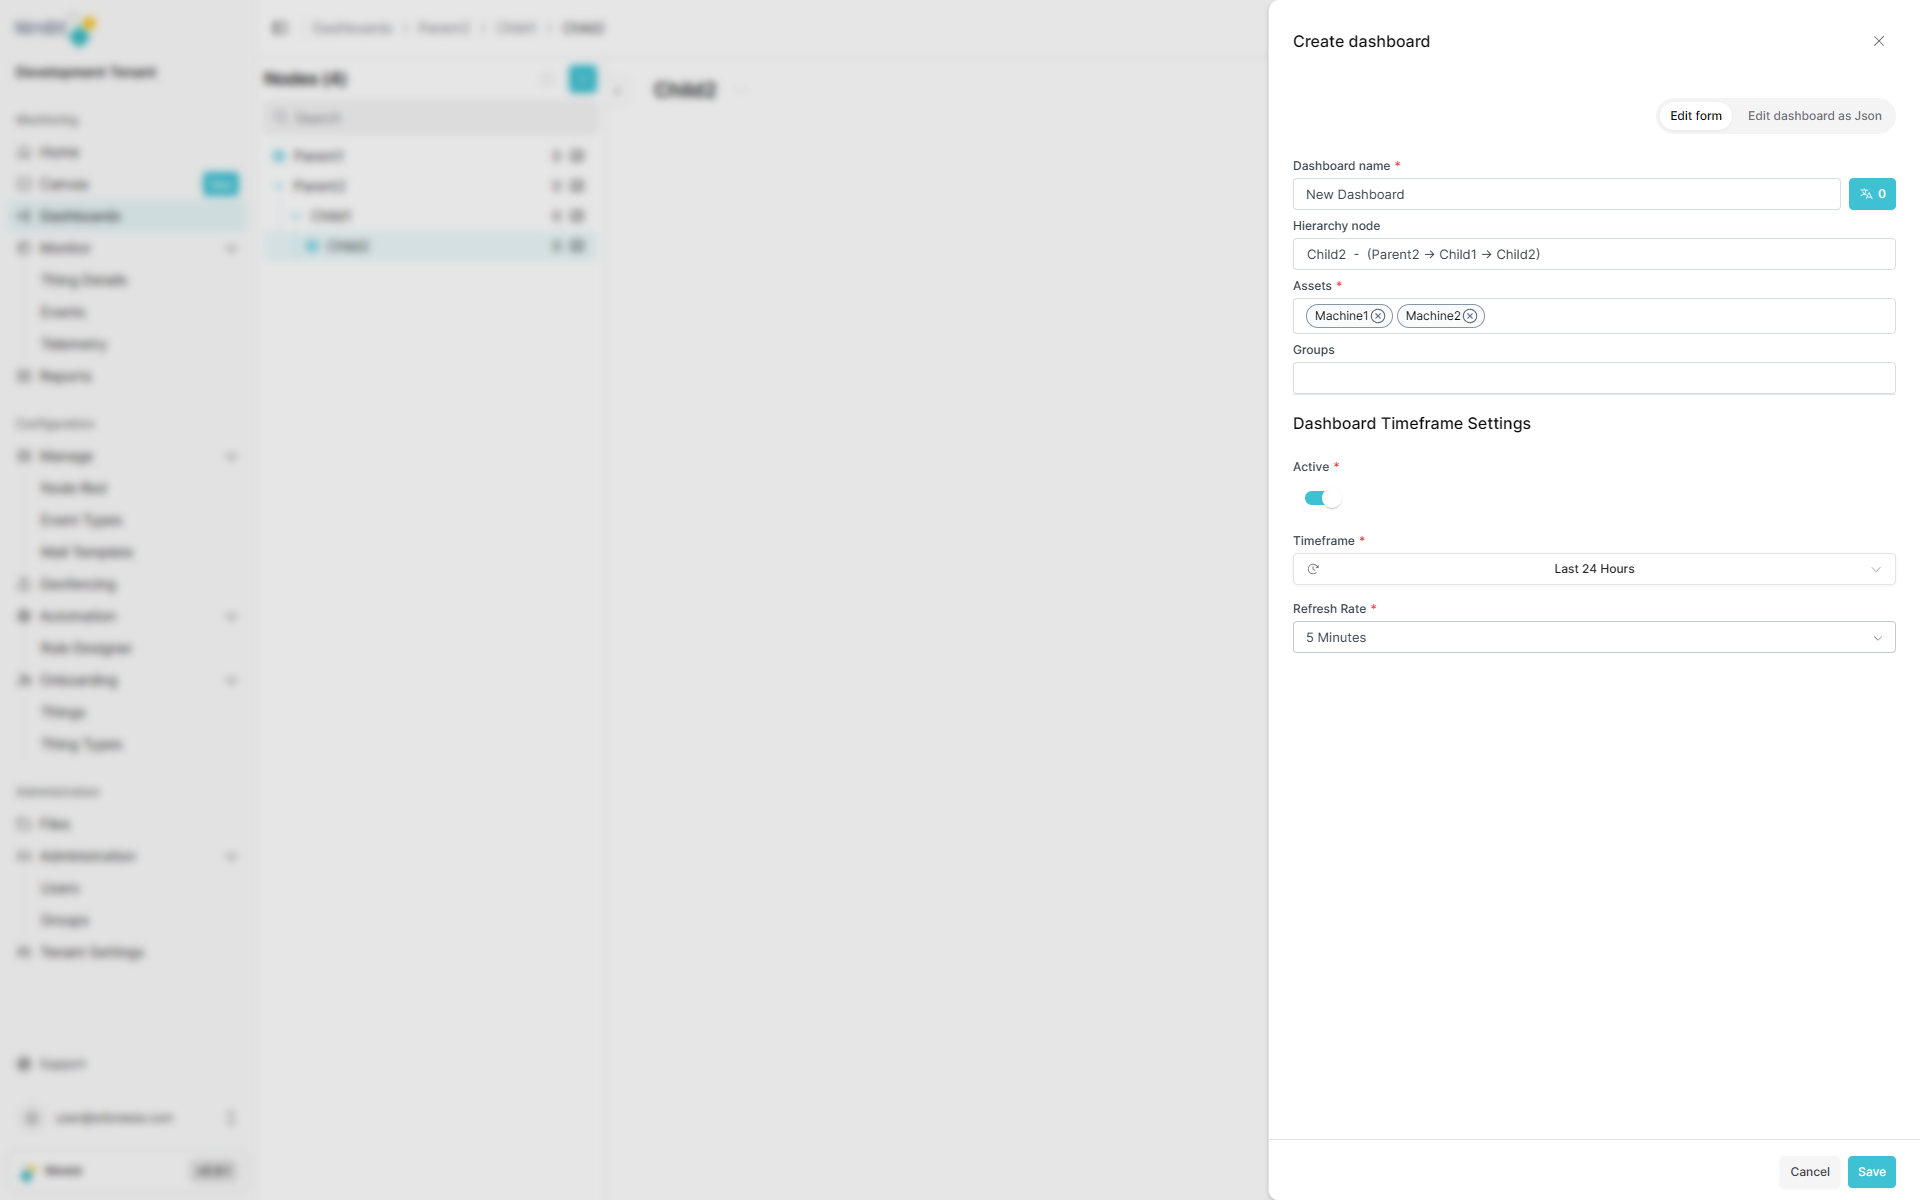Select the Canvas icon in sidebar
Screen dimensions: 1920x1200
pyautogui.click(x=25, y=184)
